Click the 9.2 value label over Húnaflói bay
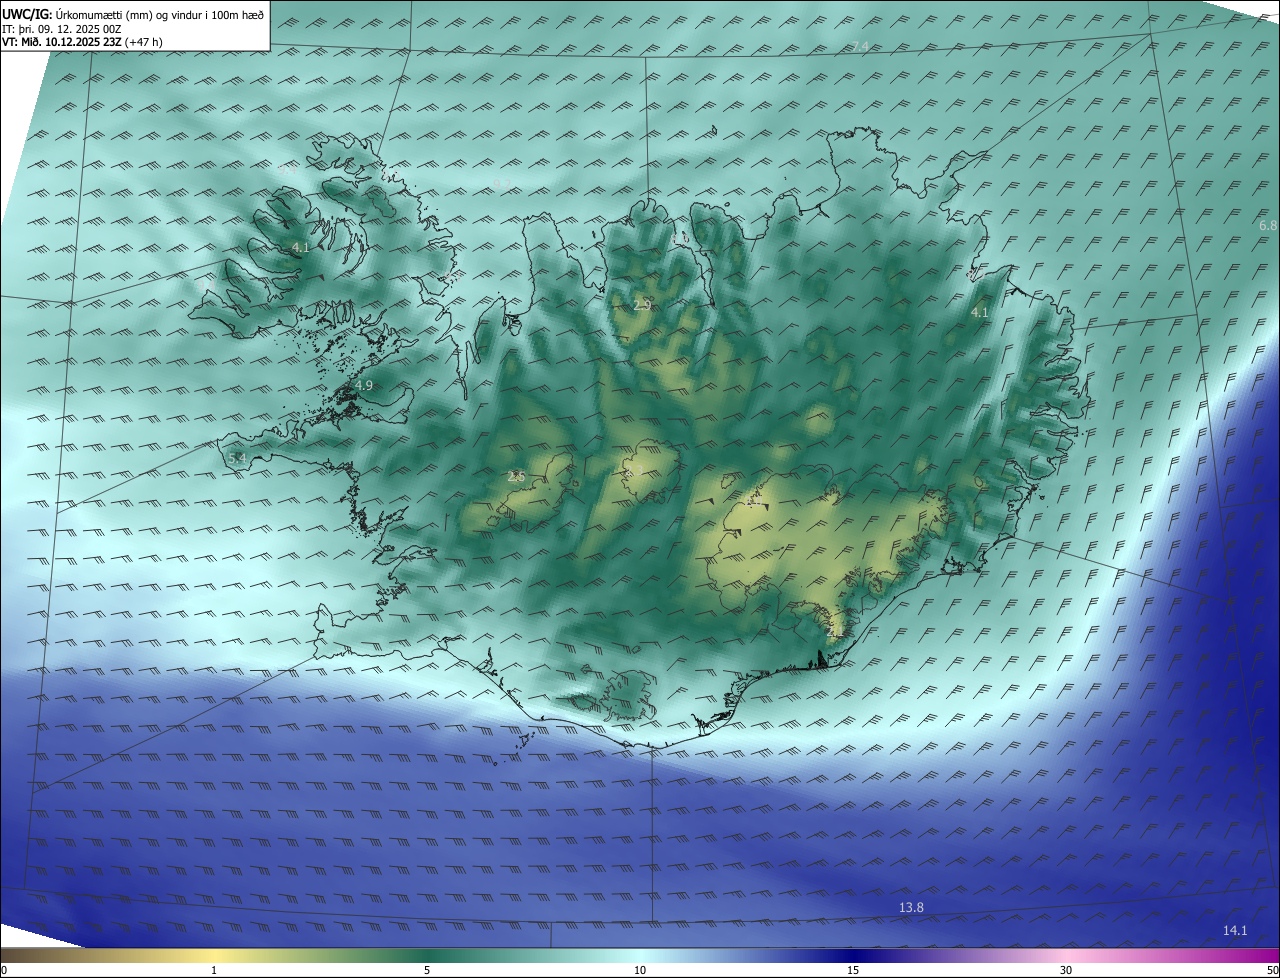Viewport: 1280px width, 978px height. (502, 183)
